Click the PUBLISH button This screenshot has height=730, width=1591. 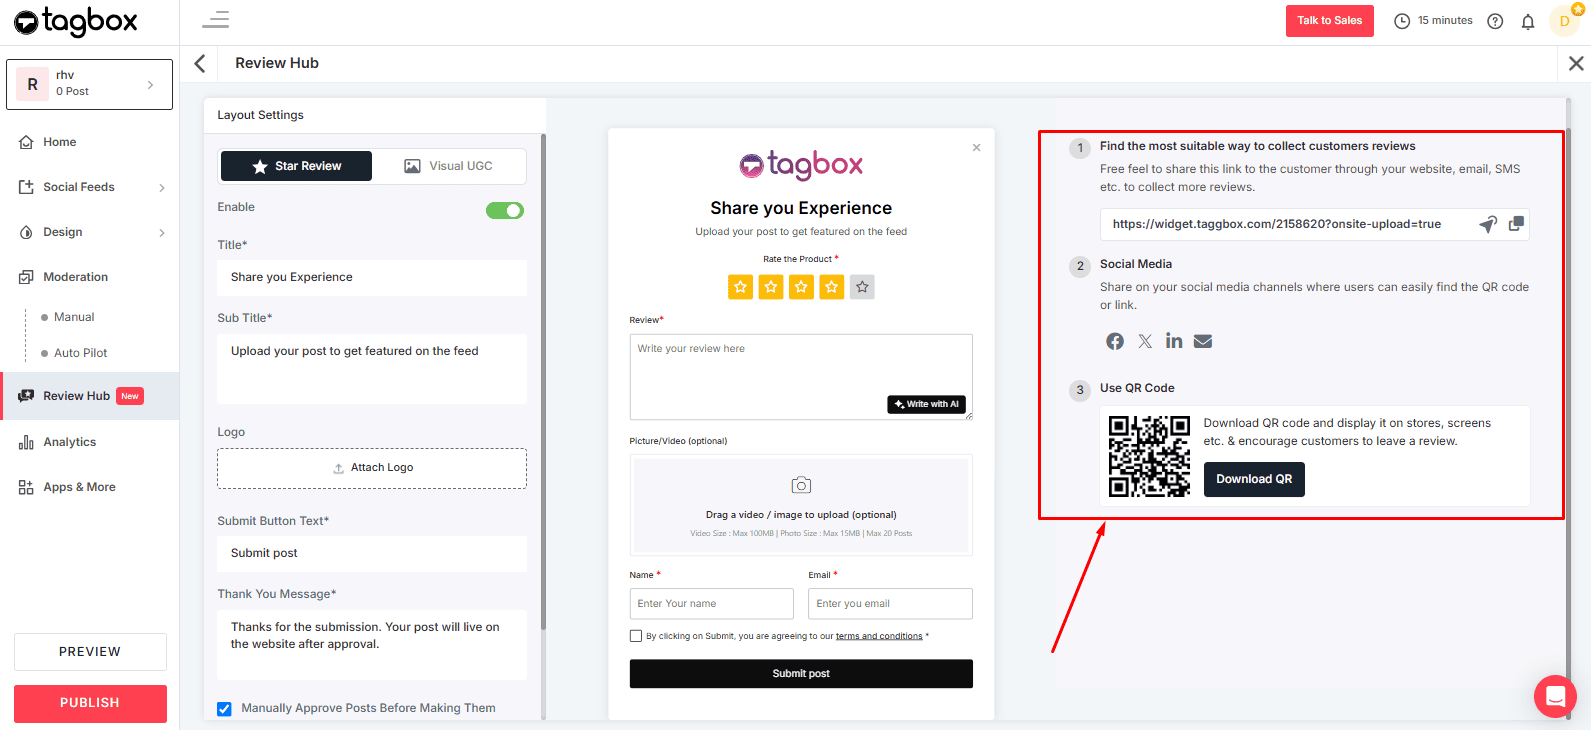click(x=90, y=703)
